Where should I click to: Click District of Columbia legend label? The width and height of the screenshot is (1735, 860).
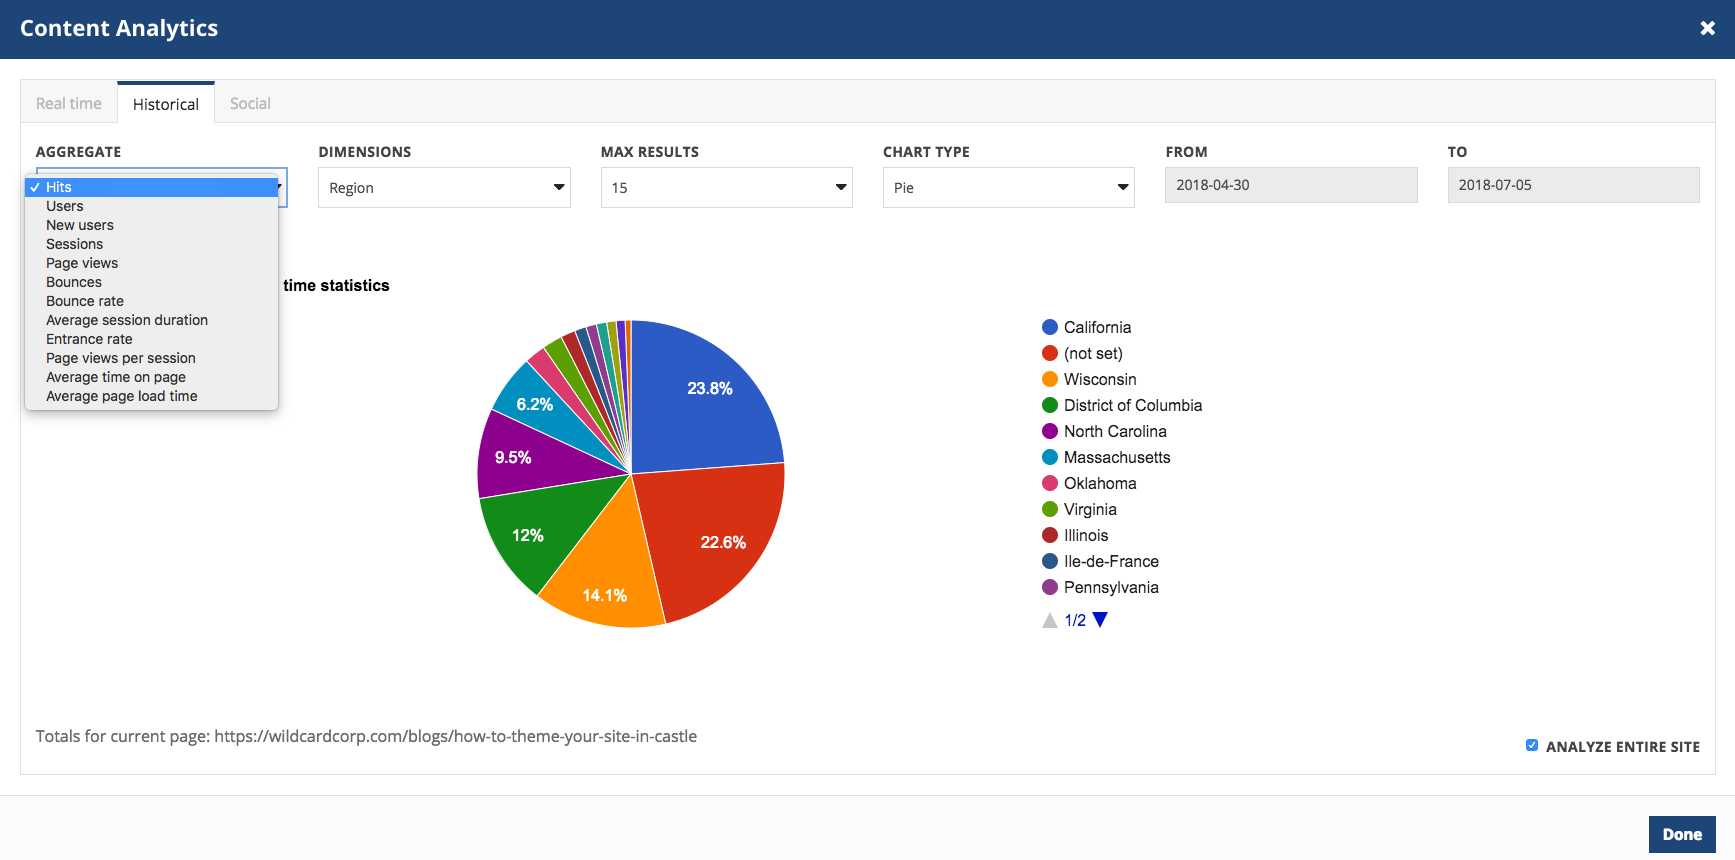tap(1133, 405)
